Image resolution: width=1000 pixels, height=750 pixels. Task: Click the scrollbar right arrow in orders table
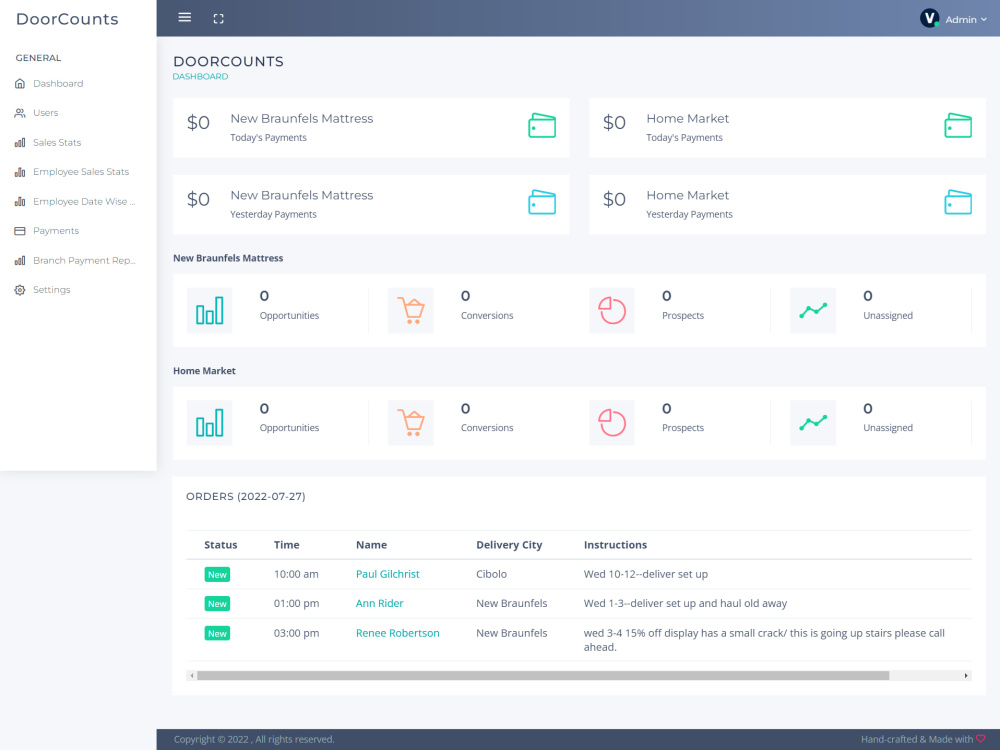966,675
